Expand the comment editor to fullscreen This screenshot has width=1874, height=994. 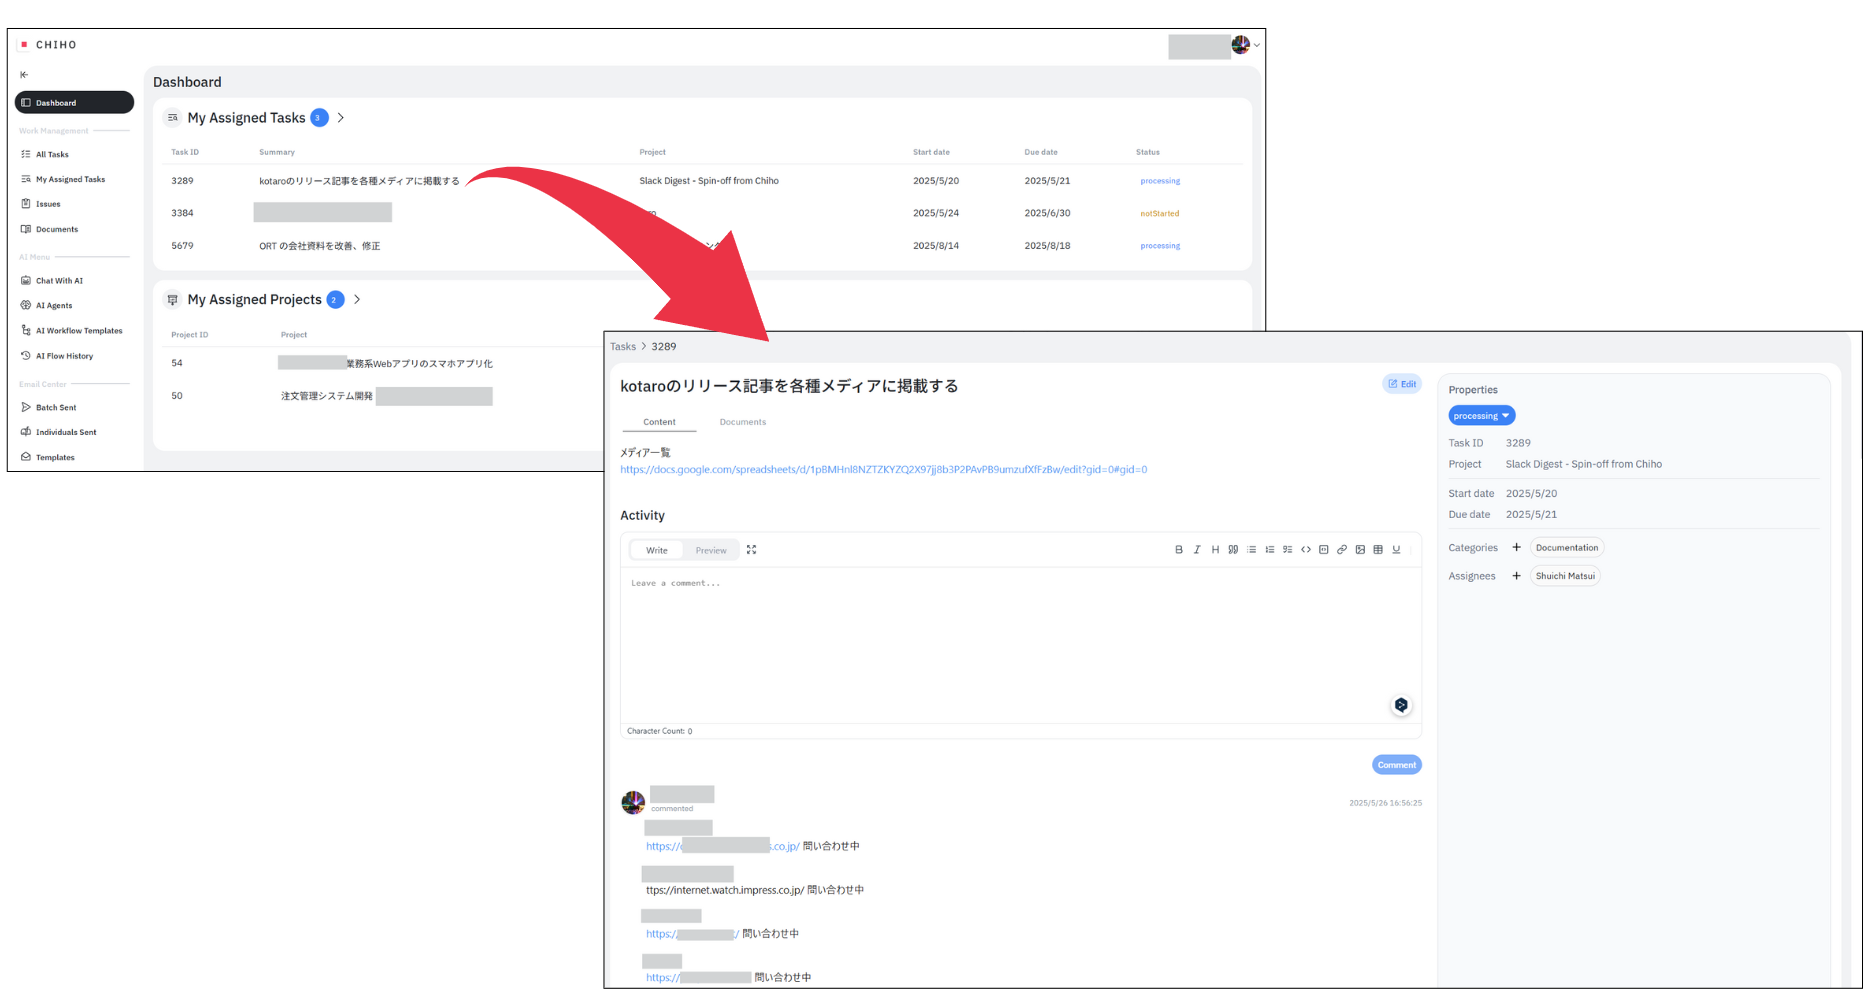pos(752,550)
